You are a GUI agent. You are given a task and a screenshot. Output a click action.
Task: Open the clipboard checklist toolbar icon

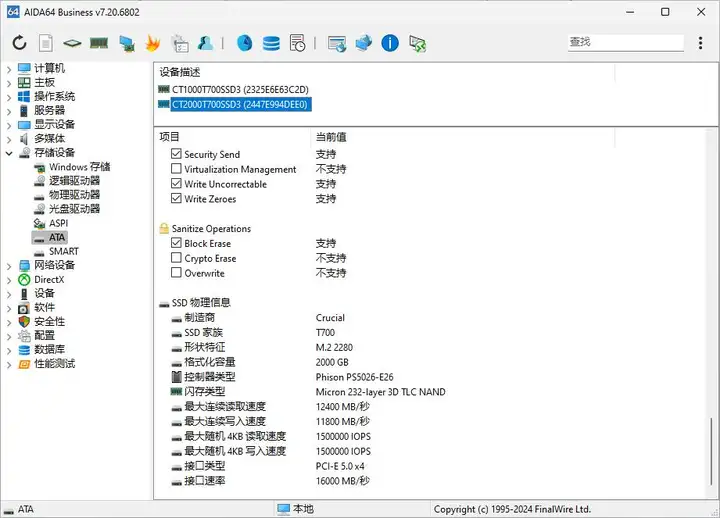(180, 43)
